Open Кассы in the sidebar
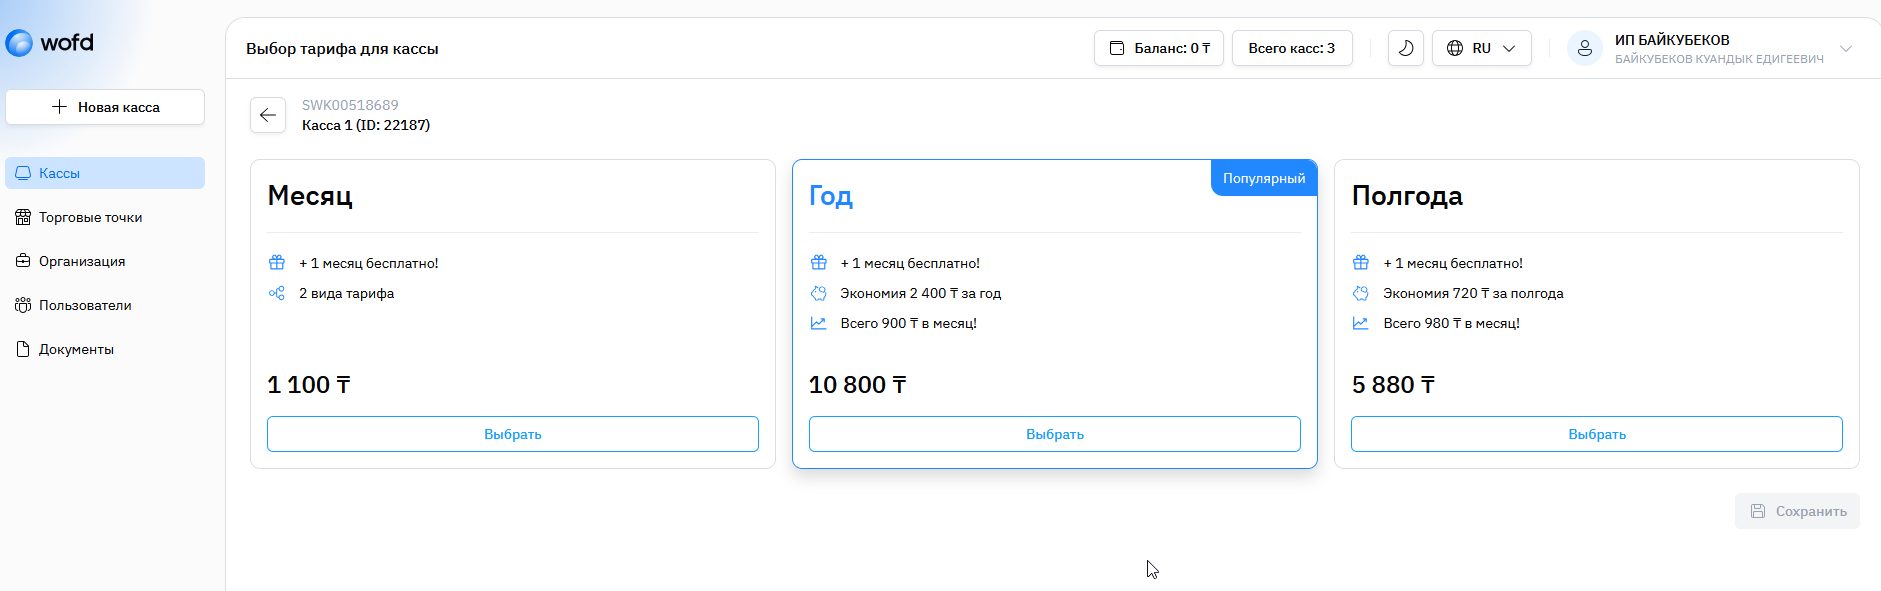Viewport: 1881px width, 591px height. pos(105,173)
